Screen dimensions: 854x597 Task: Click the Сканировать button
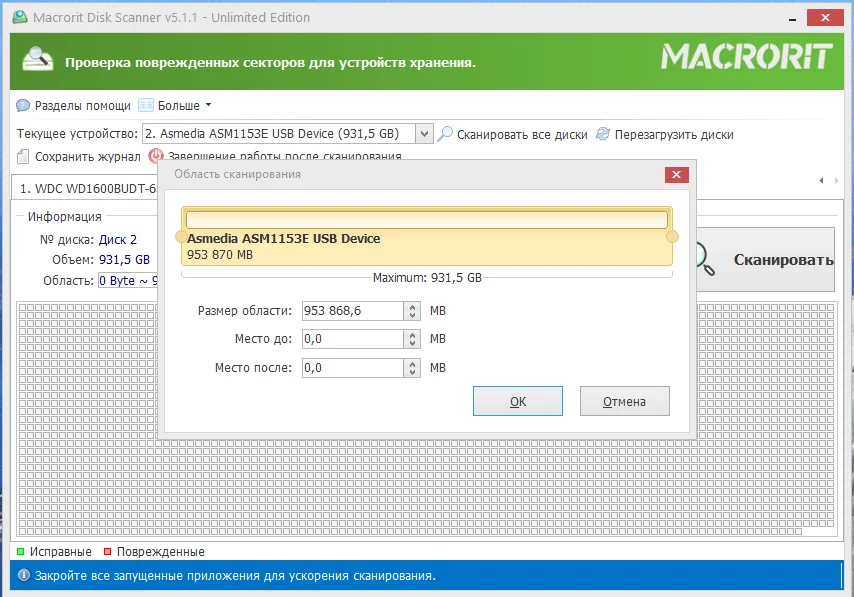pos(766,260)
